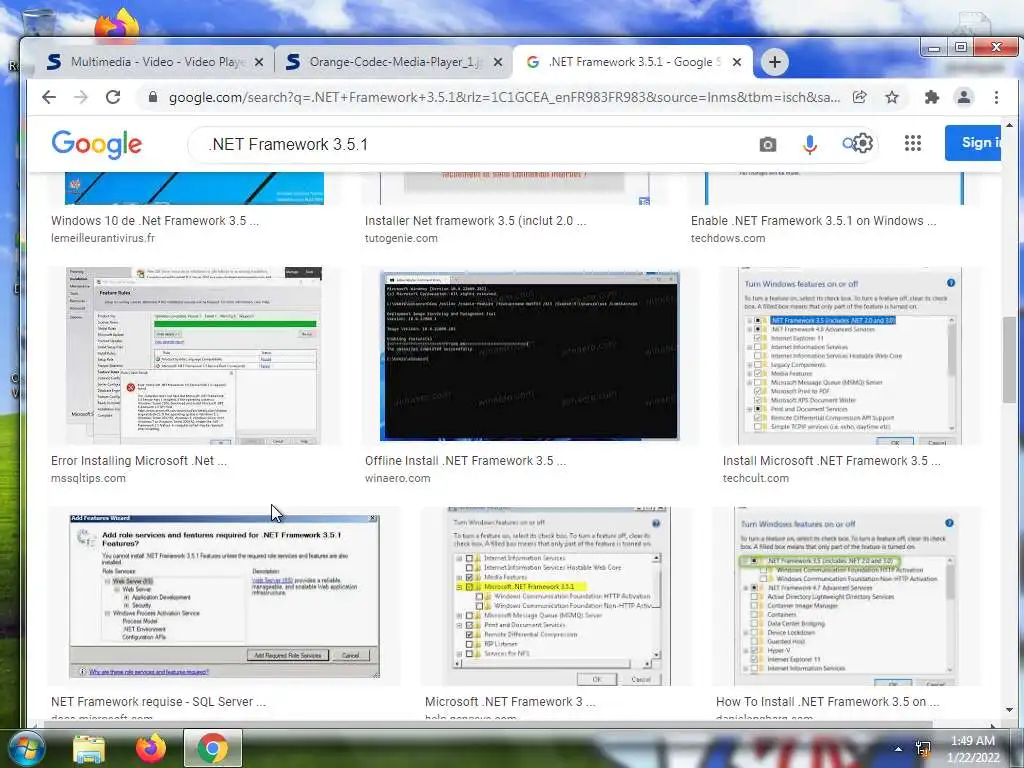Bookmark this tab with the star

pos(892,97)
